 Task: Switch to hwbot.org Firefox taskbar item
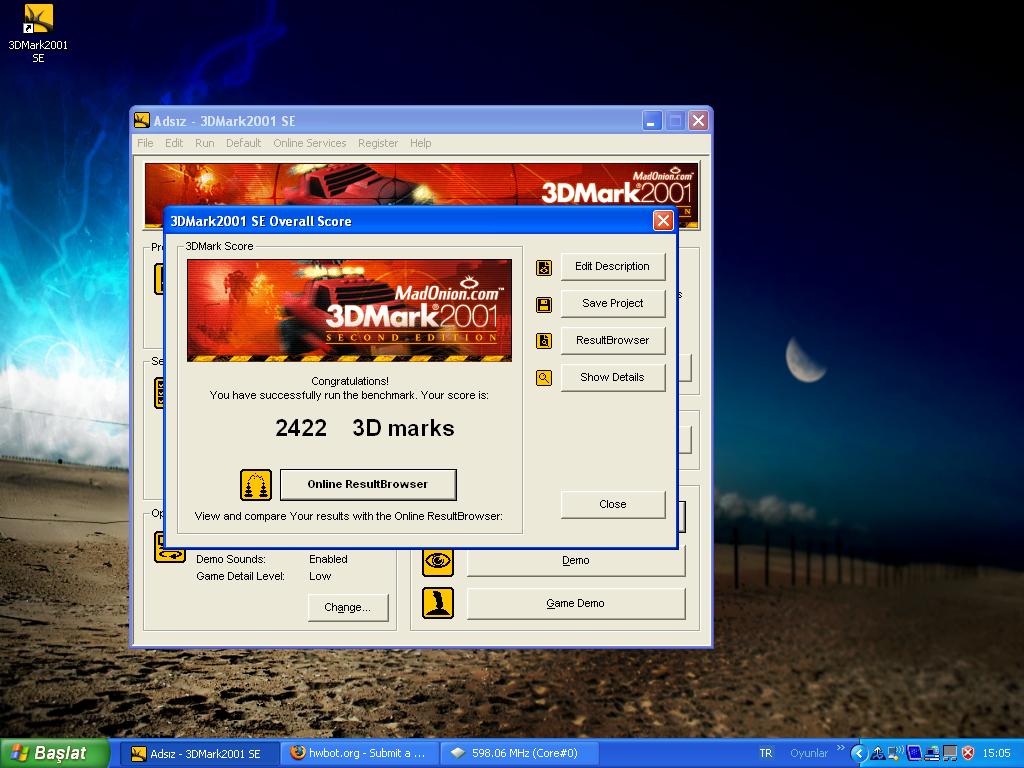[360, 754]
